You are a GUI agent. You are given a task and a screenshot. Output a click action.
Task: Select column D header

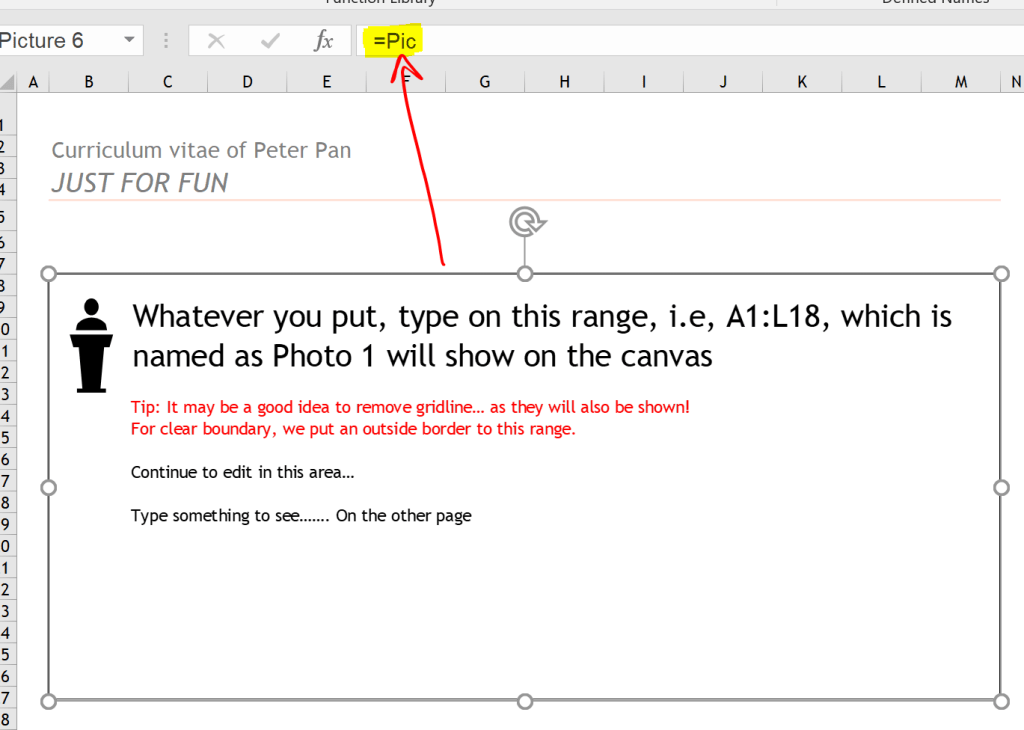click(x=247, y=82)
